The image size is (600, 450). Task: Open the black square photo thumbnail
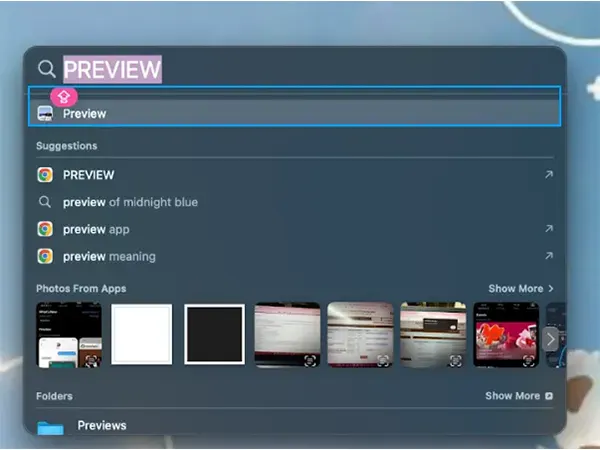[x=214, y=334]
